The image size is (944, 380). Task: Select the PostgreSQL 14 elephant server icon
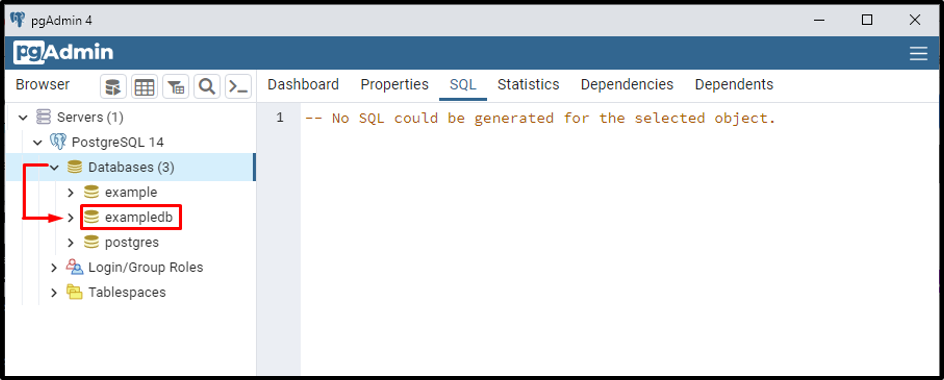pyautogui.click(x=58, y=142)
